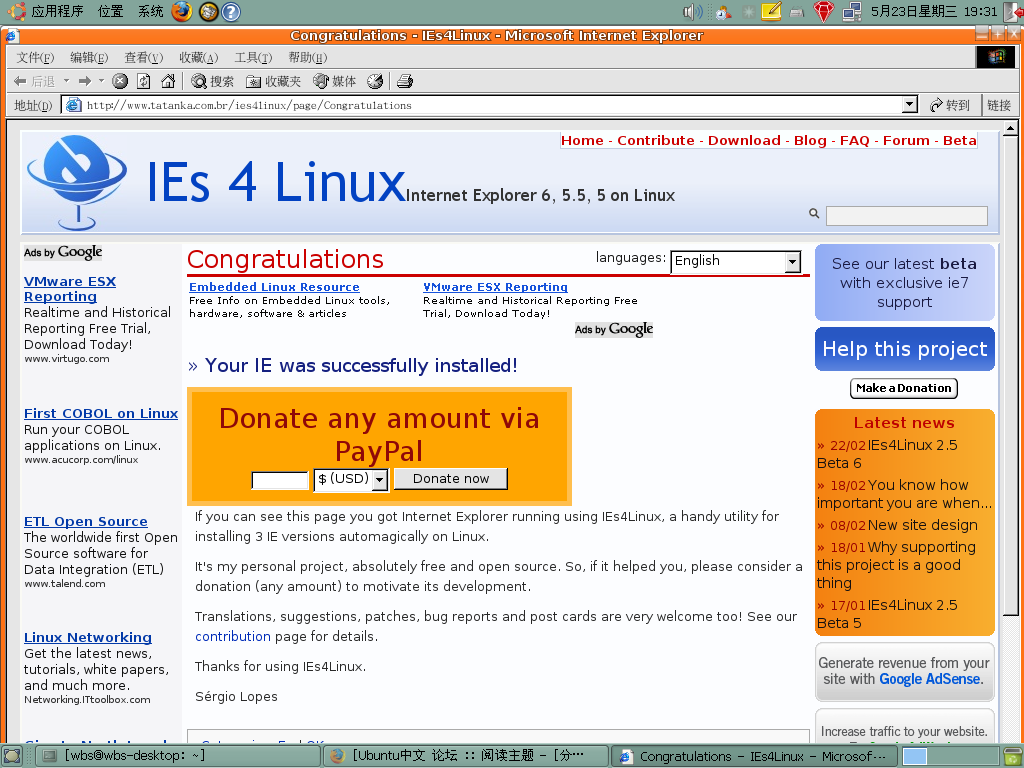Open the 系统 system menu

click(x=150, y=11)
